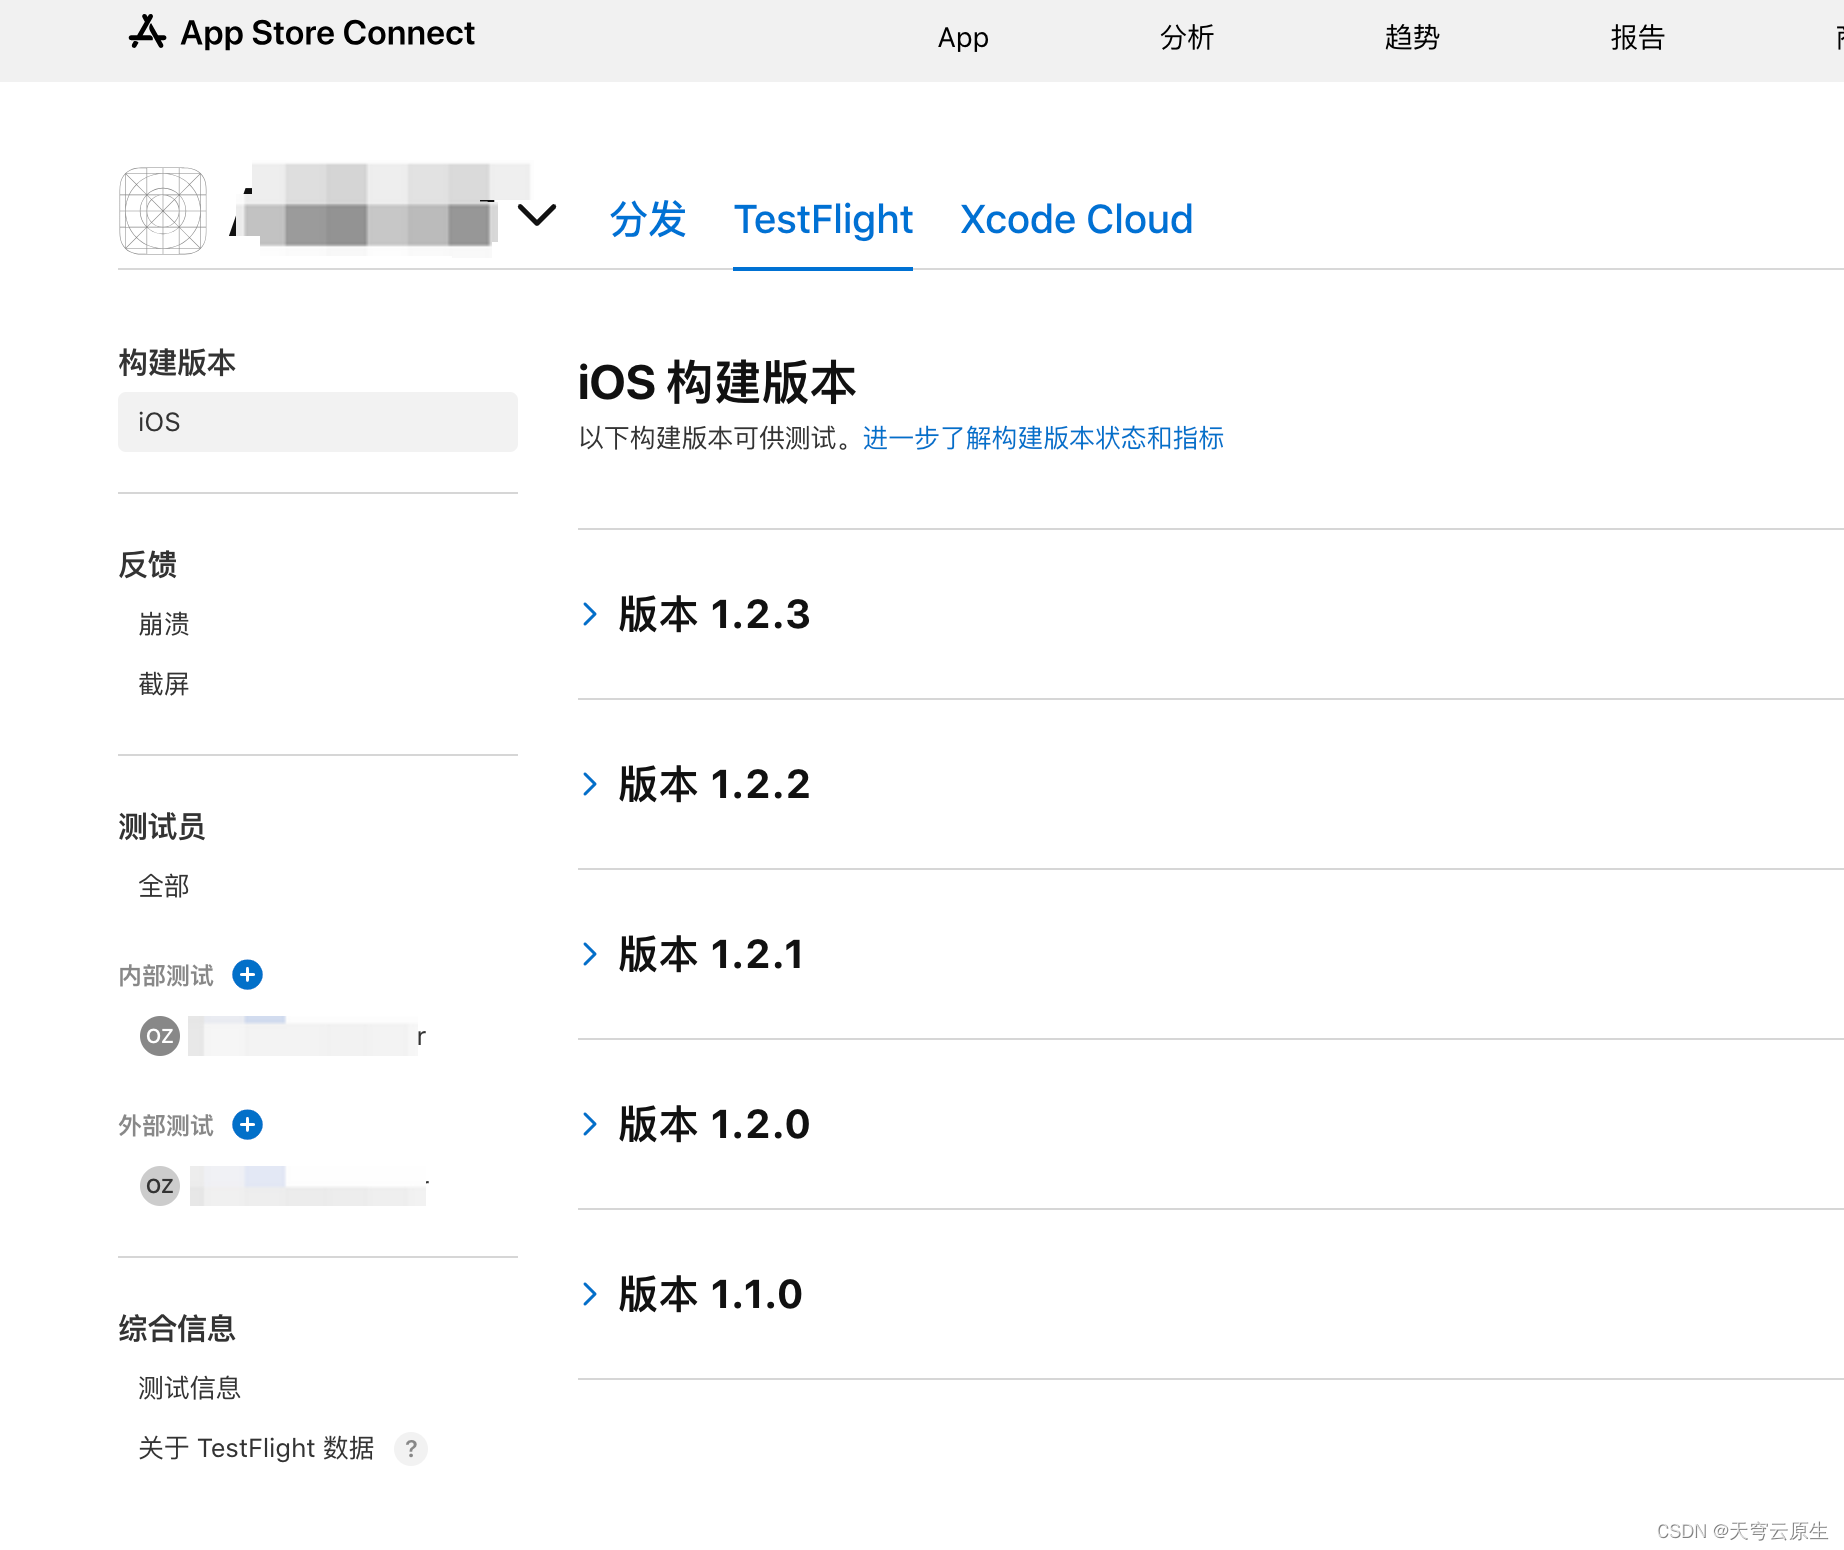The width and height of the screenshot is (1844, 1550).
Task: Click the app placeholder icon thumbnail
Action: click(x=163, y=211)
